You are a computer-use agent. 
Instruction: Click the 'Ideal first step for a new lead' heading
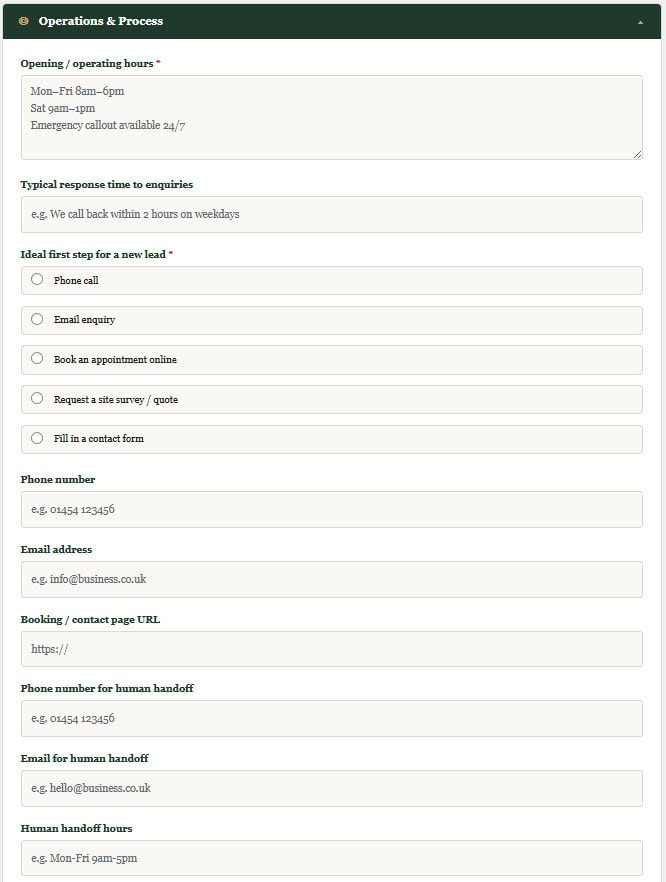point(93,254)
